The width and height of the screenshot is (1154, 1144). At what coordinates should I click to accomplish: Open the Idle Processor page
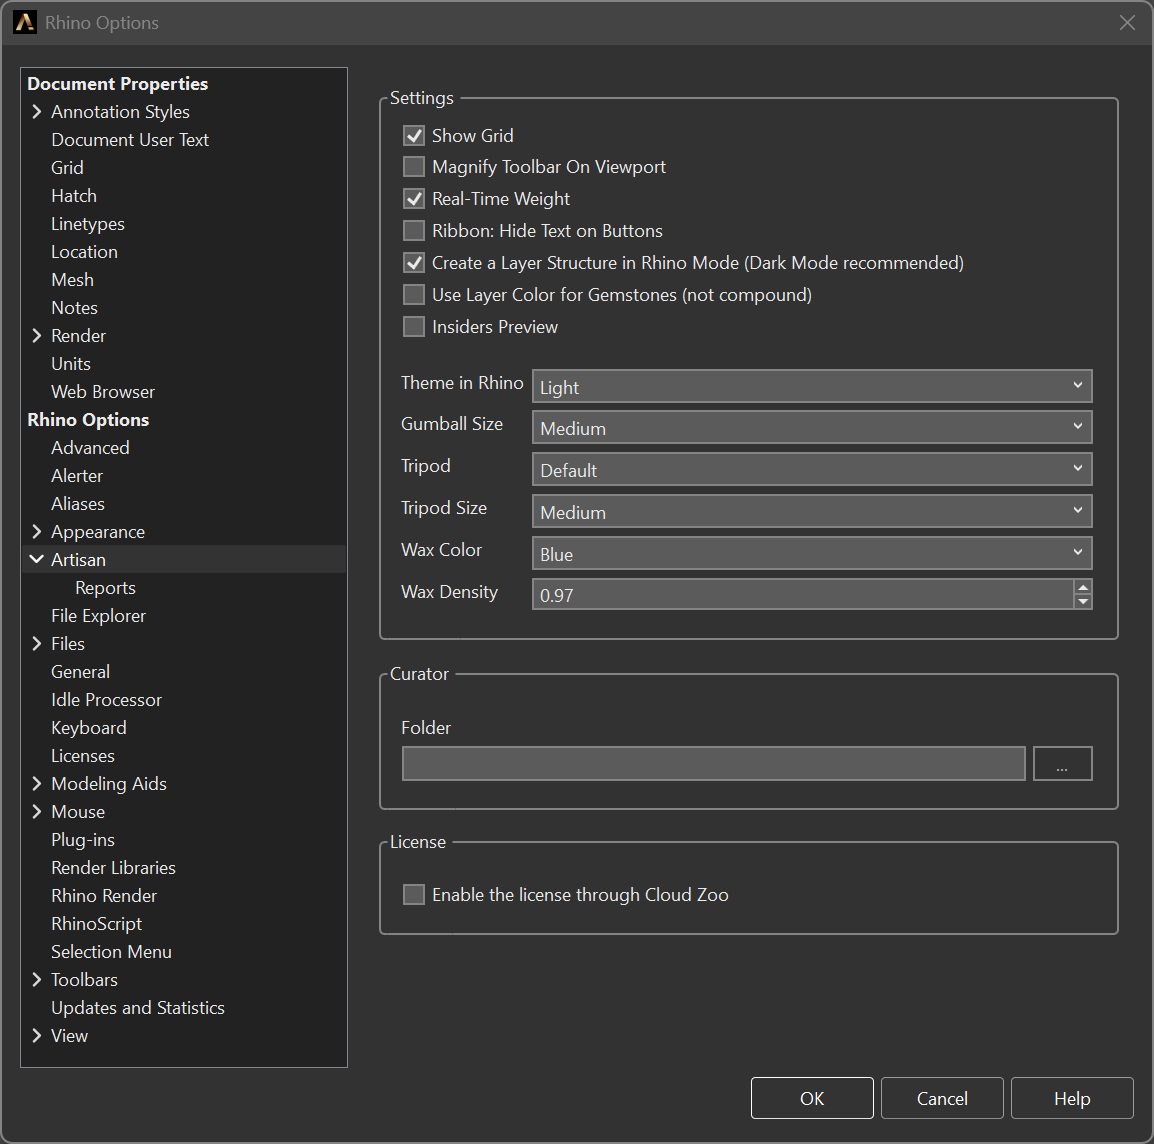pos(106,699)
